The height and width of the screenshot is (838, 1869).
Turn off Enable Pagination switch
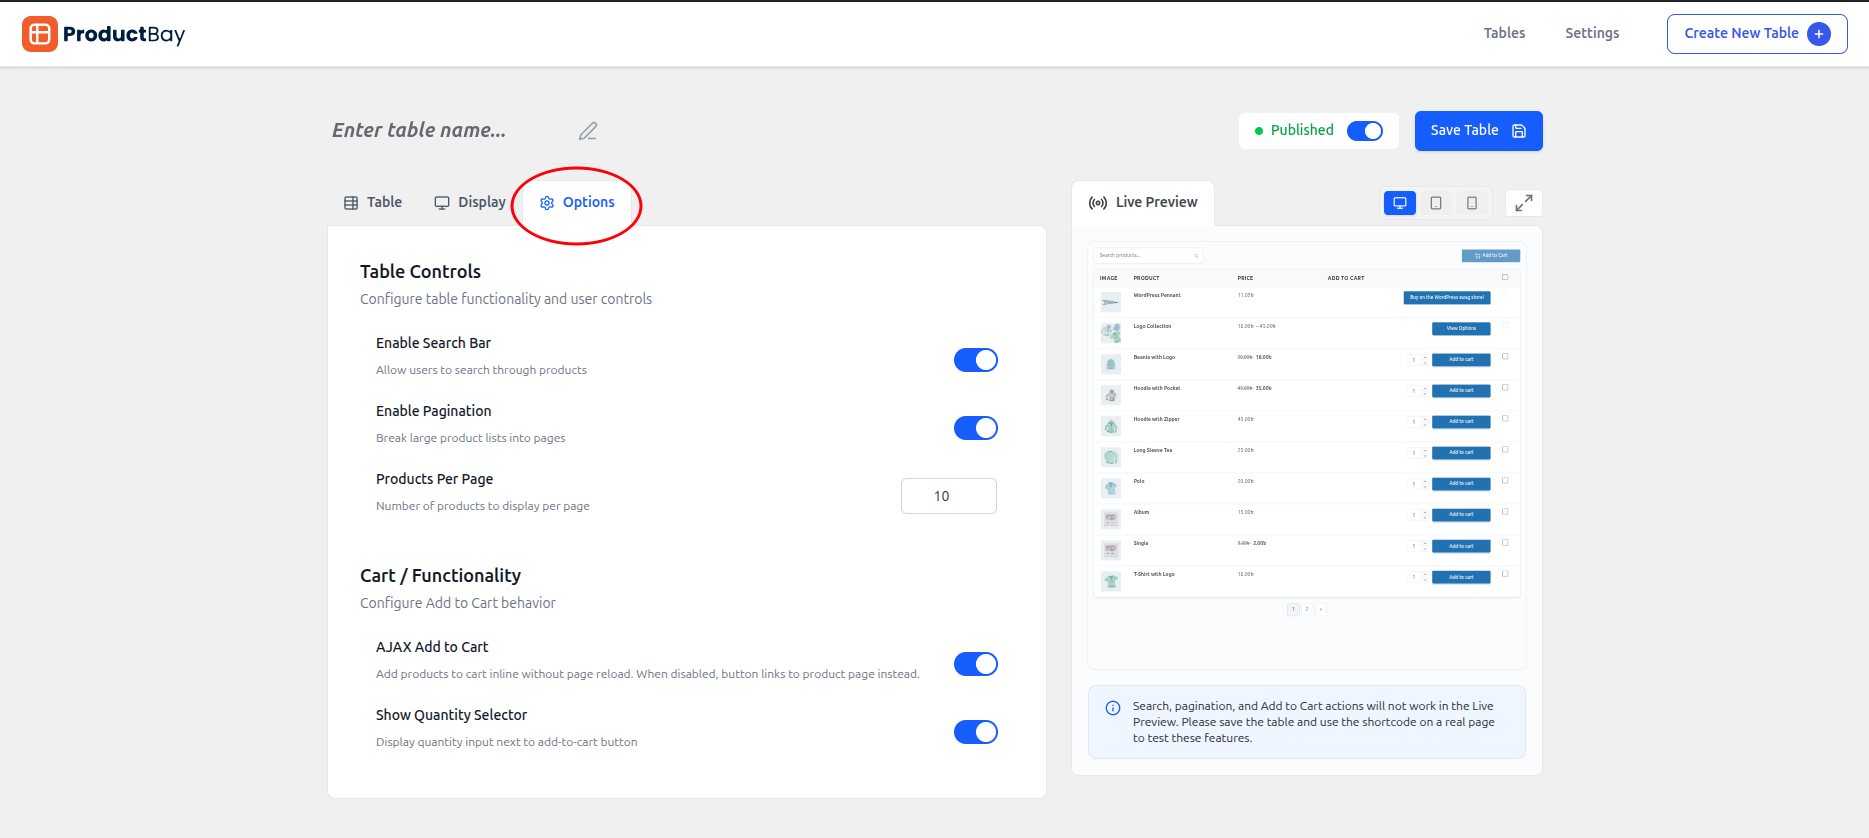pyautogui.click(x=976, y=428)
